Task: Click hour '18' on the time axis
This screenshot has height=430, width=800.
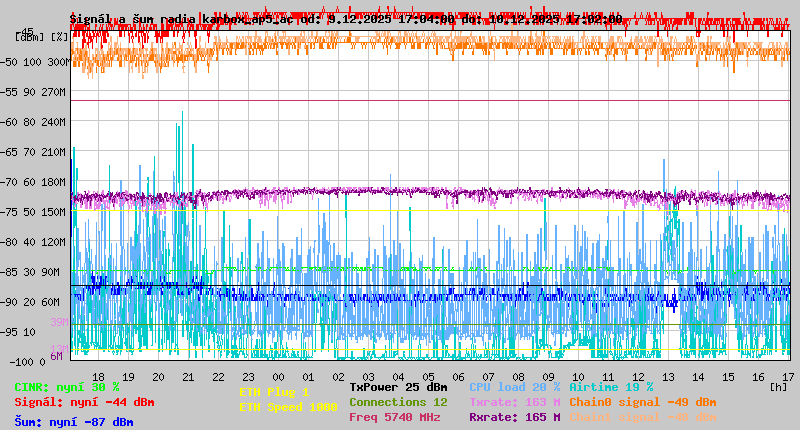Action: pyautogui.click(x=98, y=377)
